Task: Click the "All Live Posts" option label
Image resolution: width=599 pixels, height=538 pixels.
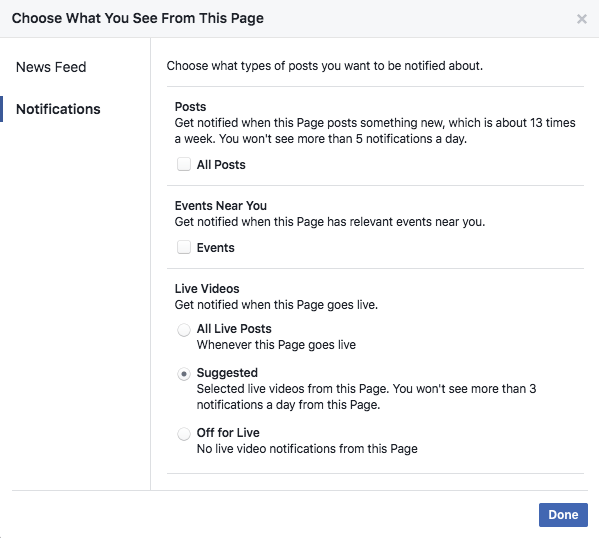Action: coord(234,329)
